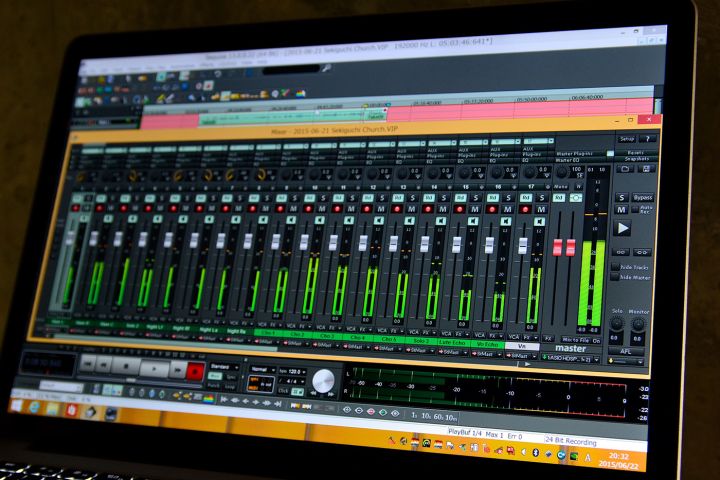Open the Snapshots panel in the mixer
This screenshot has height=480, width=720.
(x=636, y=160)
